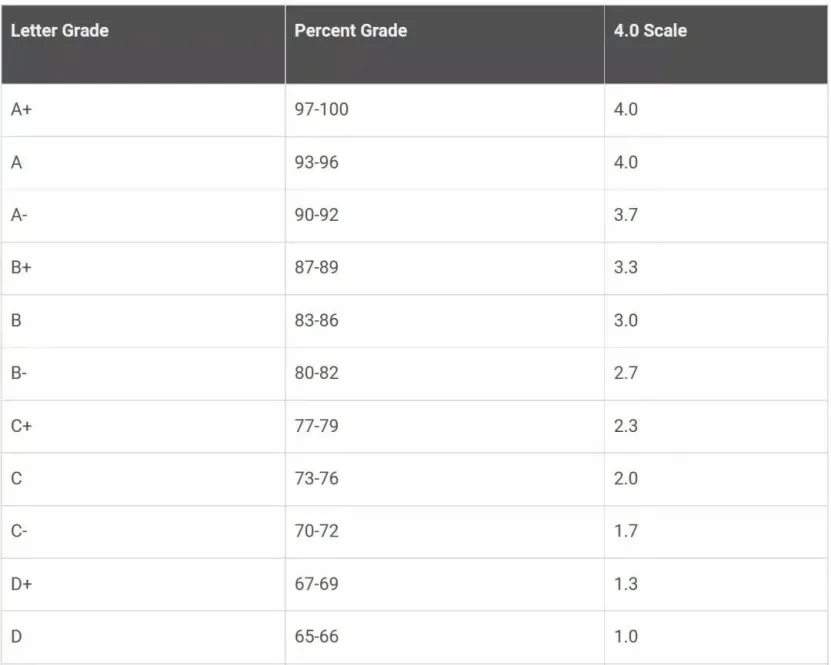
Task: Select the A+ letter grade cell
Action: point(22,110)
